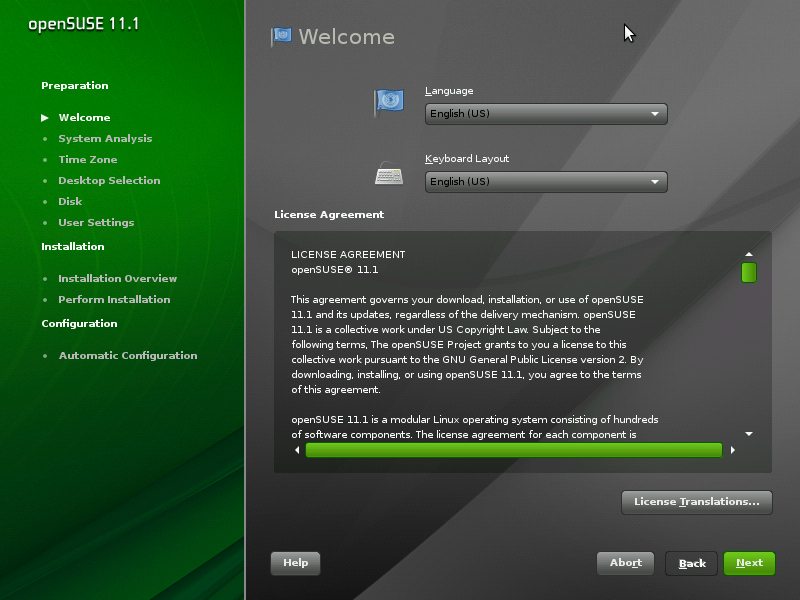
Task: Click the license scroll-right arrow
Action: [733, 450]
